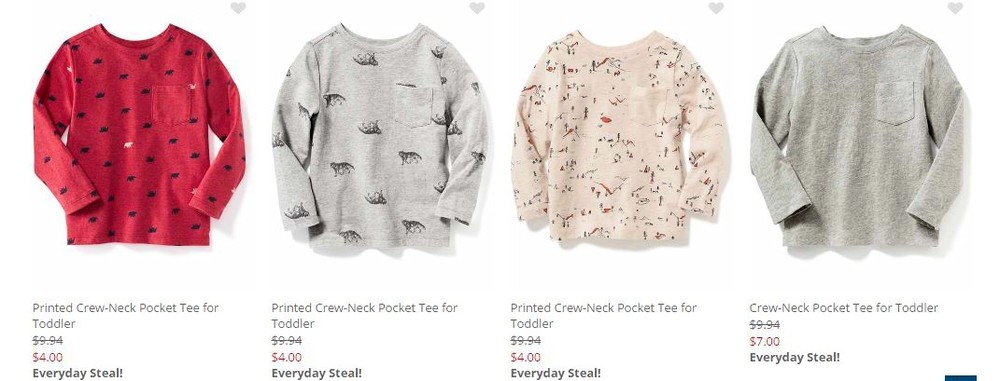Image resolution: width=1000 pixels, height=381 pixels.
Task: Open Crew-Neck Pocket Tee for Toddler link
Action: coord(844,308)
